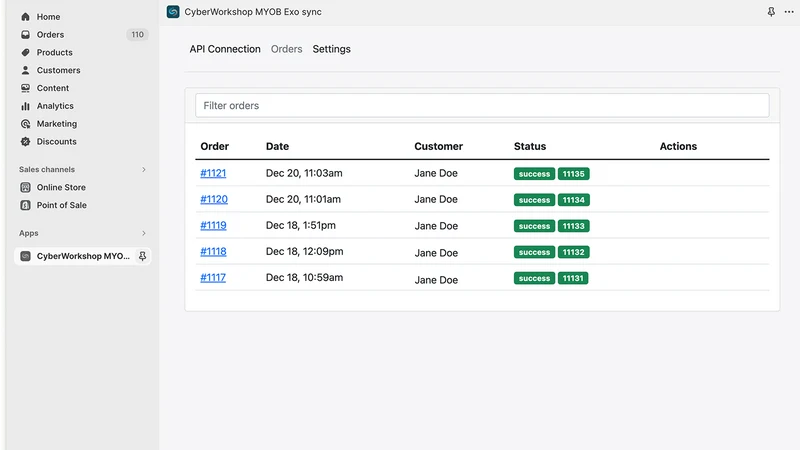Pin the app using header pin icon

point(771,12)
